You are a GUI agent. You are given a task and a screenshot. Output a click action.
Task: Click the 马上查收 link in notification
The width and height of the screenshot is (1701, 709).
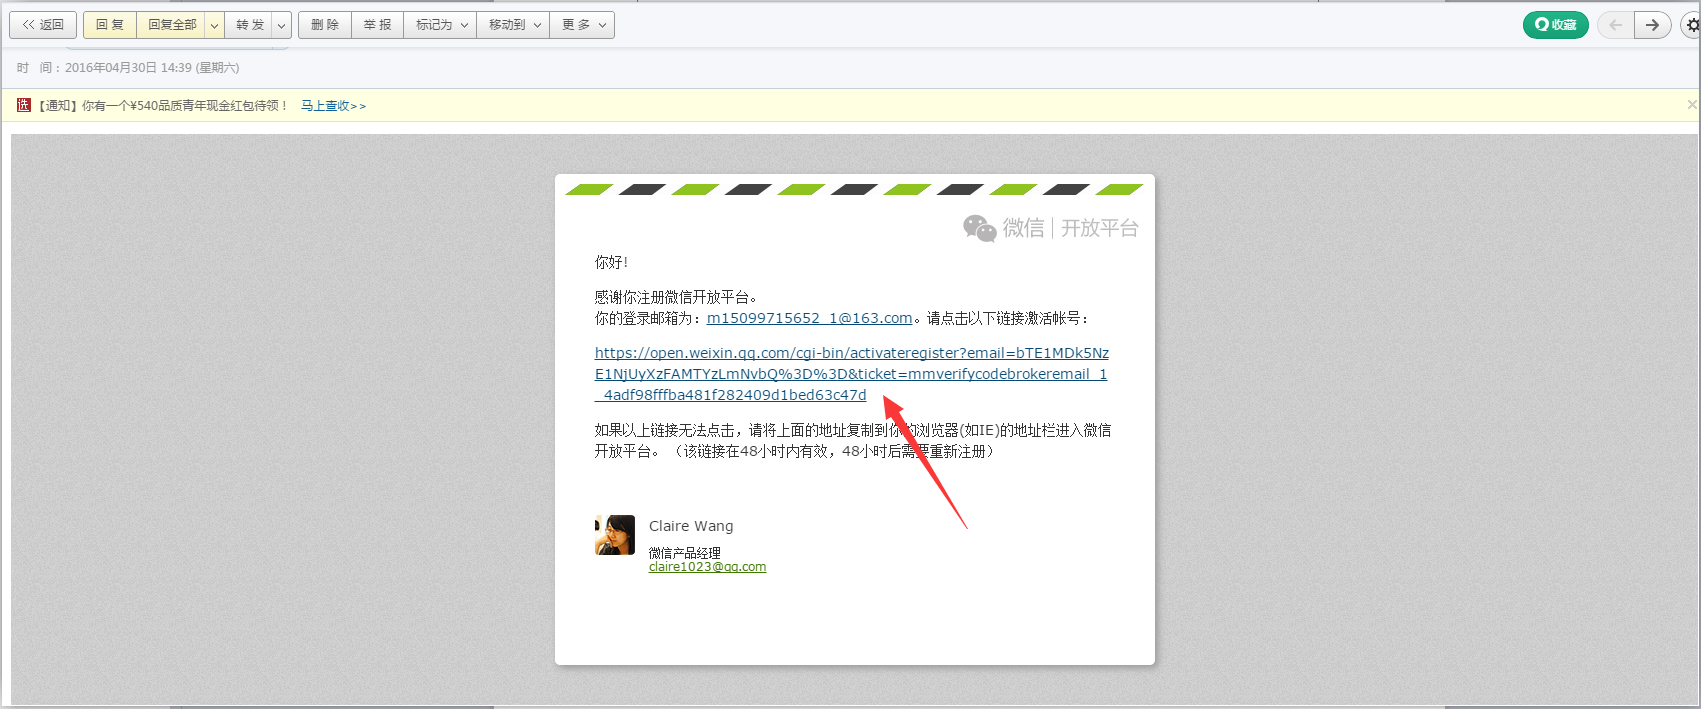(333, 106)
